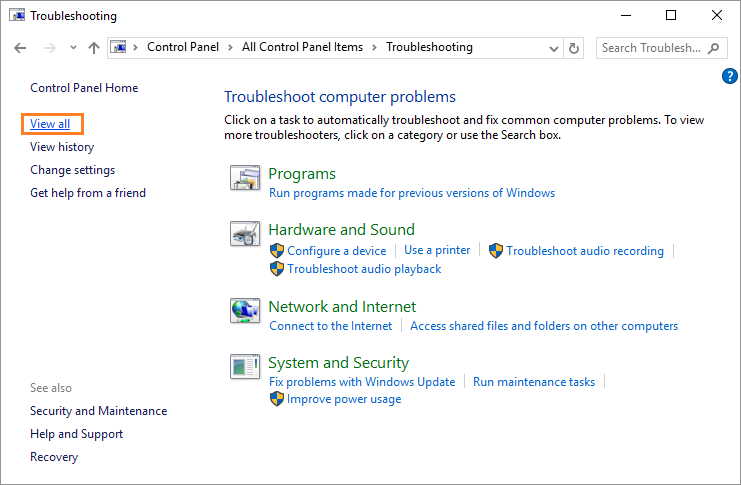This screenshot has width=741, height=485.
Task: Open System and Security category heading
Action: coord(338,363)
